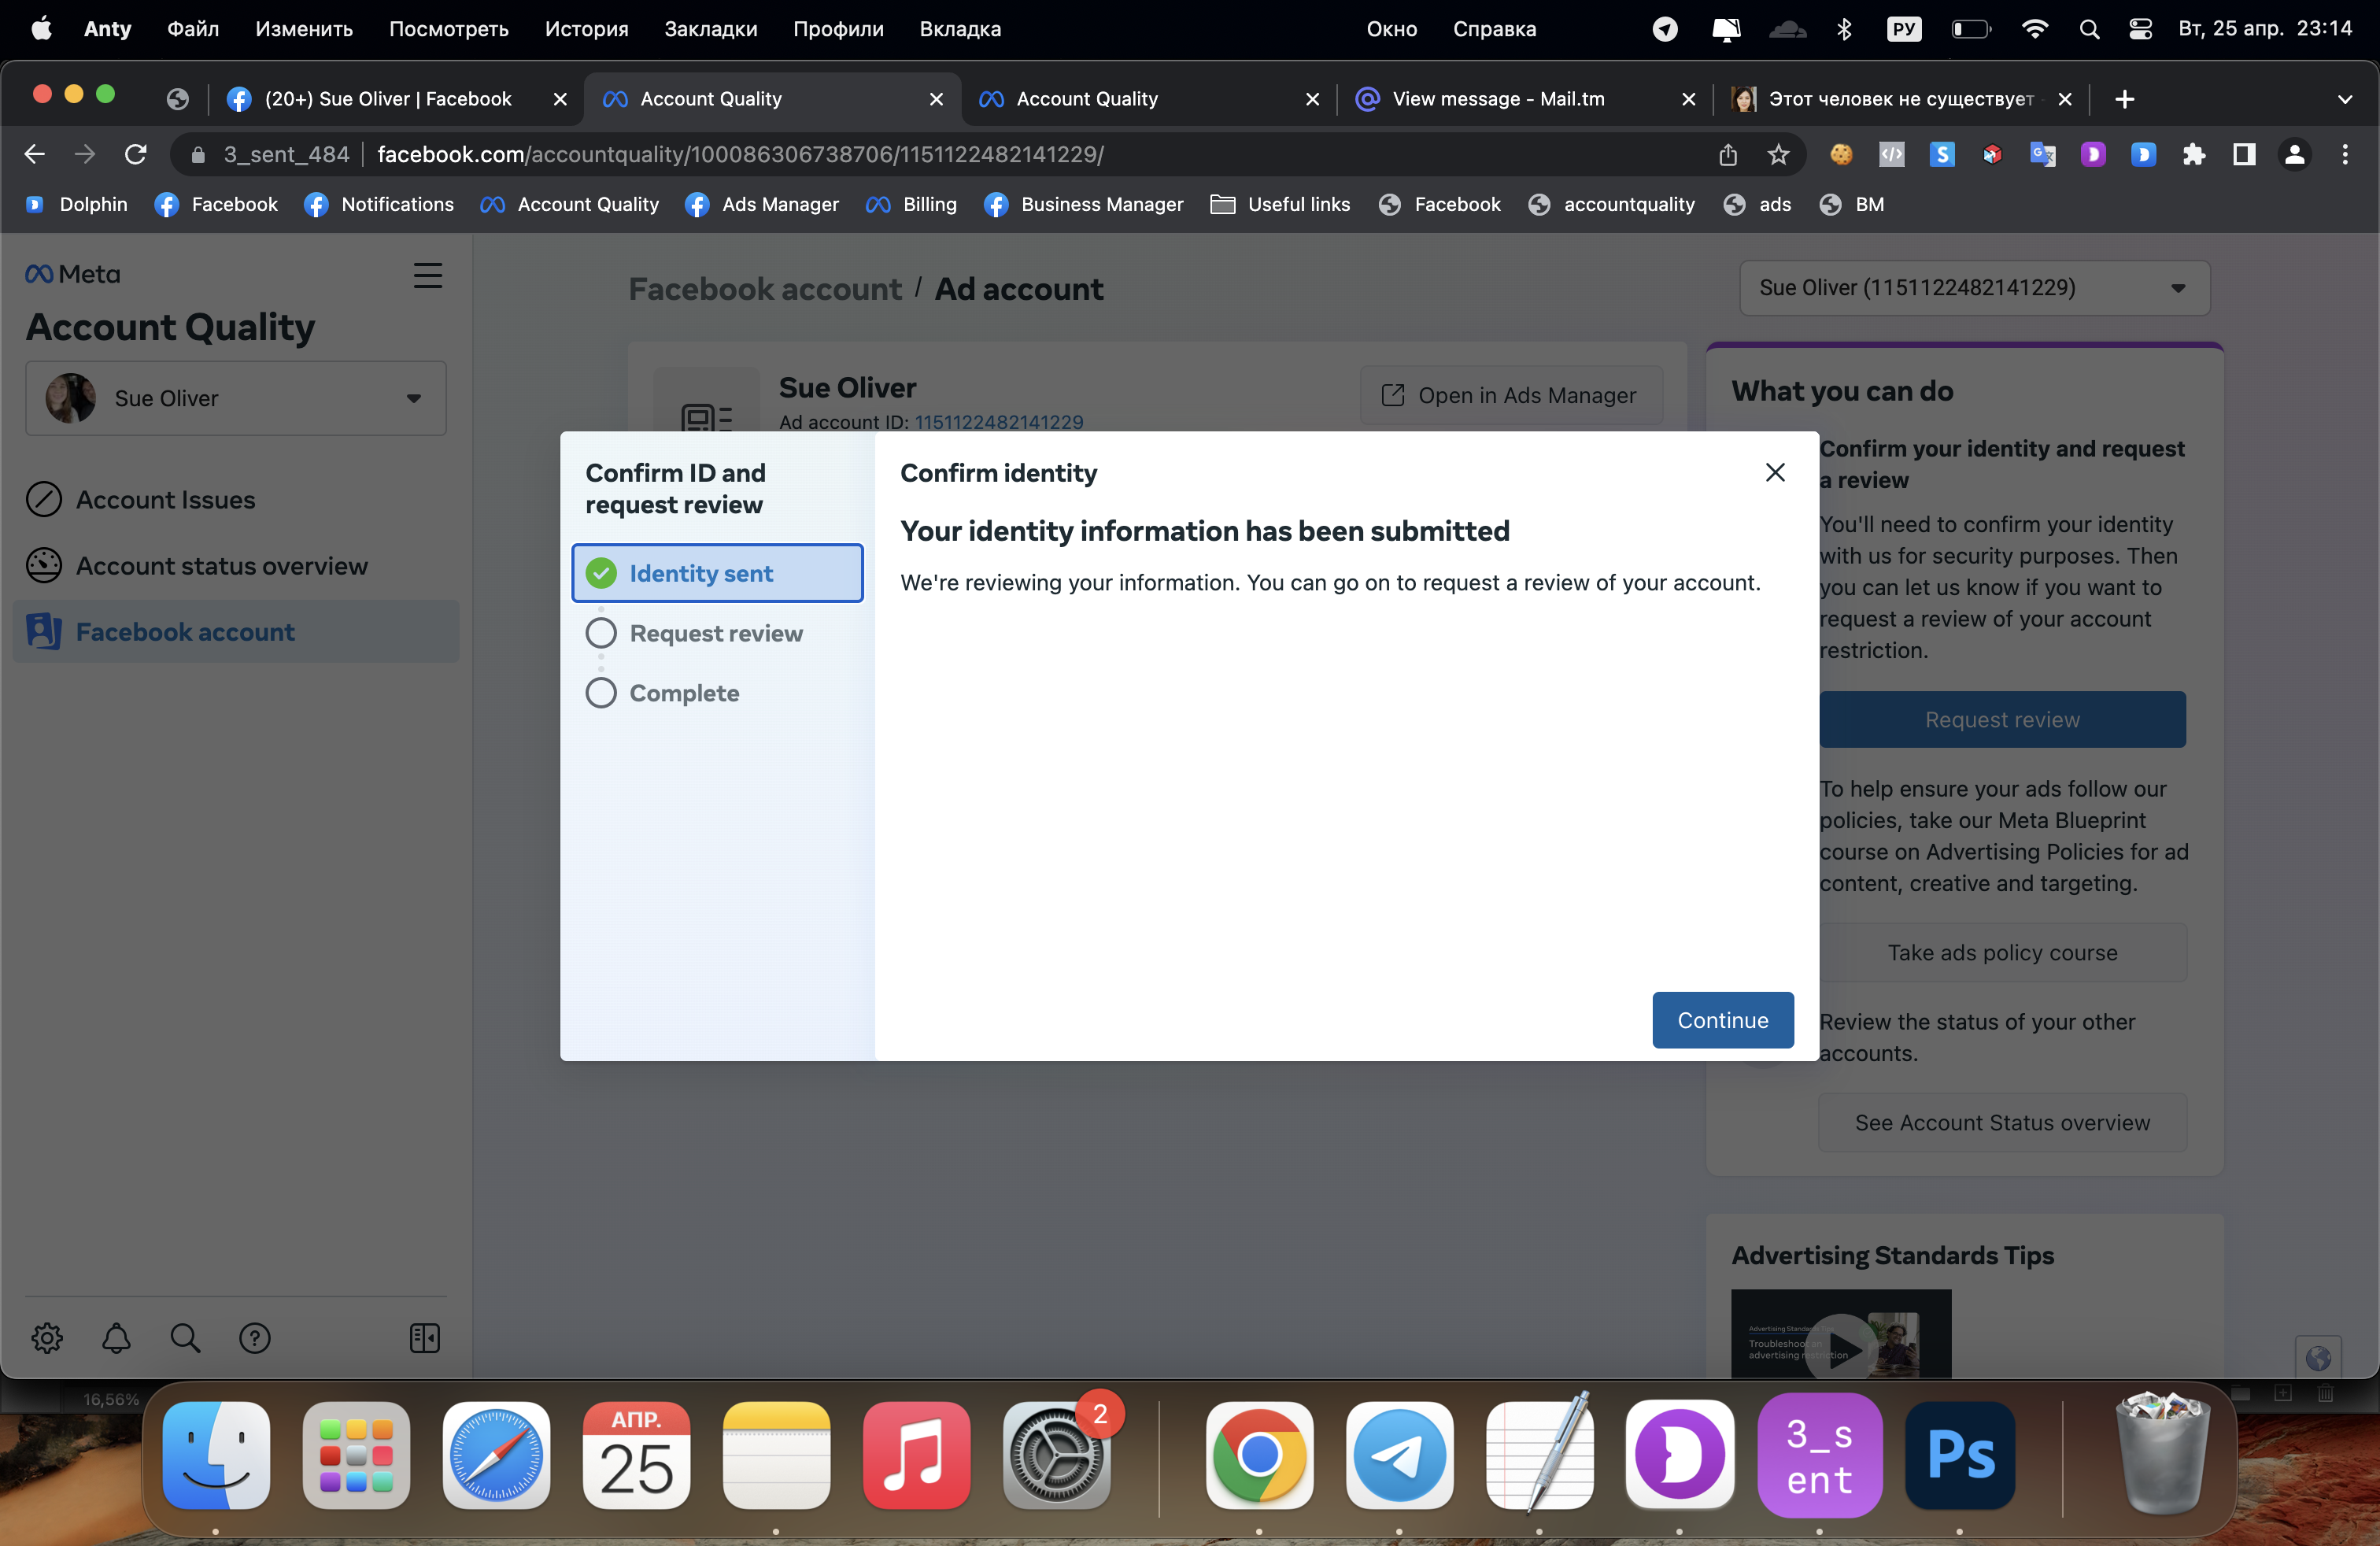
Task: Click the Continue button in the dialog
Action: tap(1722, 1019)
